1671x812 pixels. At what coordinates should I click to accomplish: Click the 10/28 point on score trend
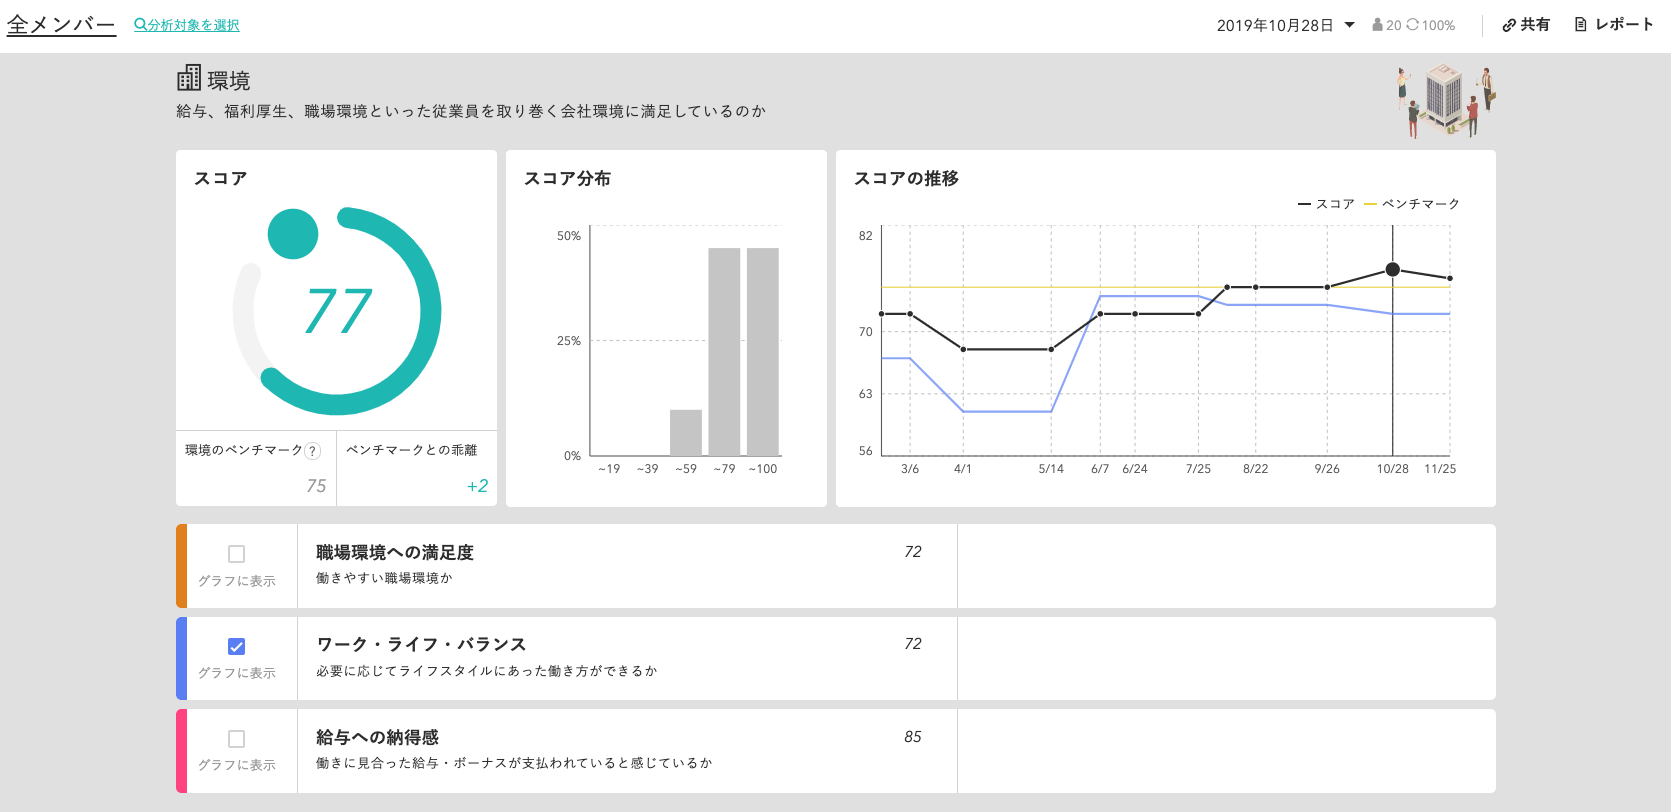1392,270
